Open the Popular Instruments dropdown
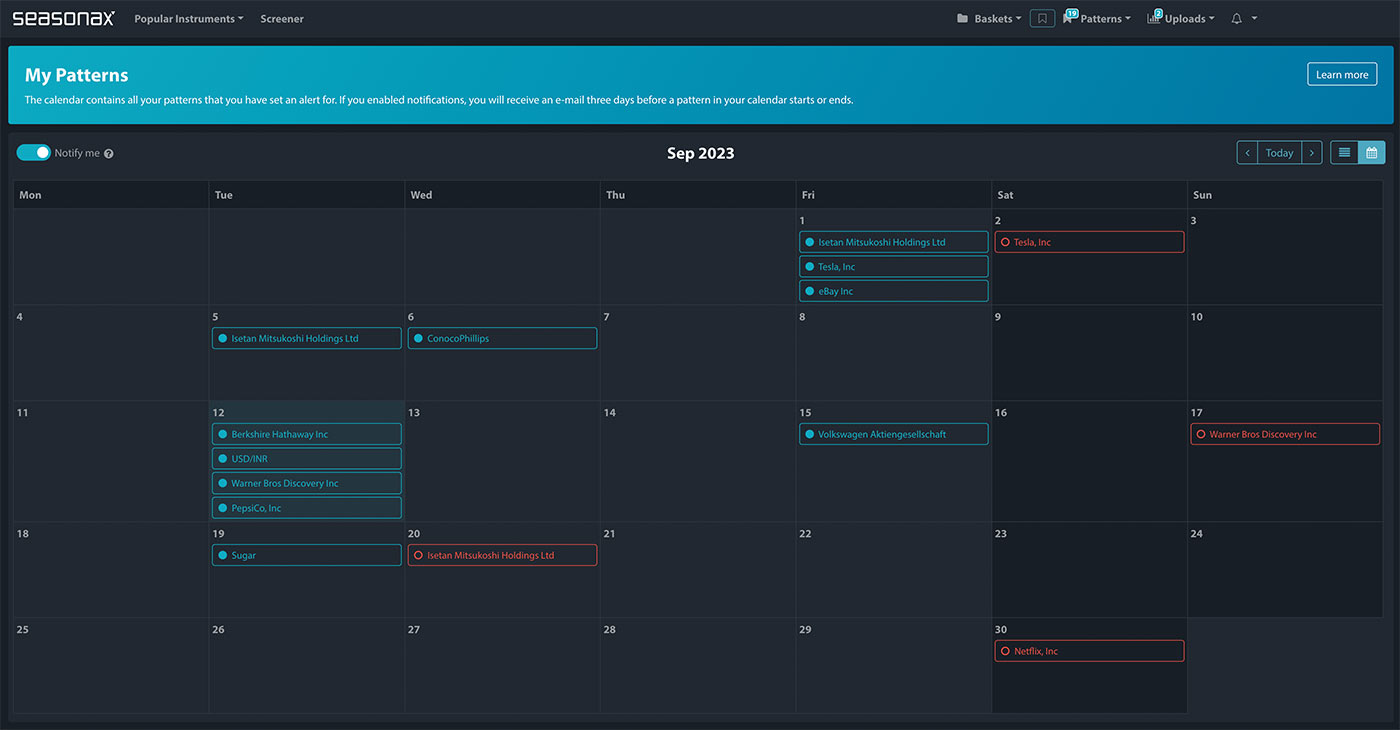The image size is (1400, 730). tap(189, 19)
